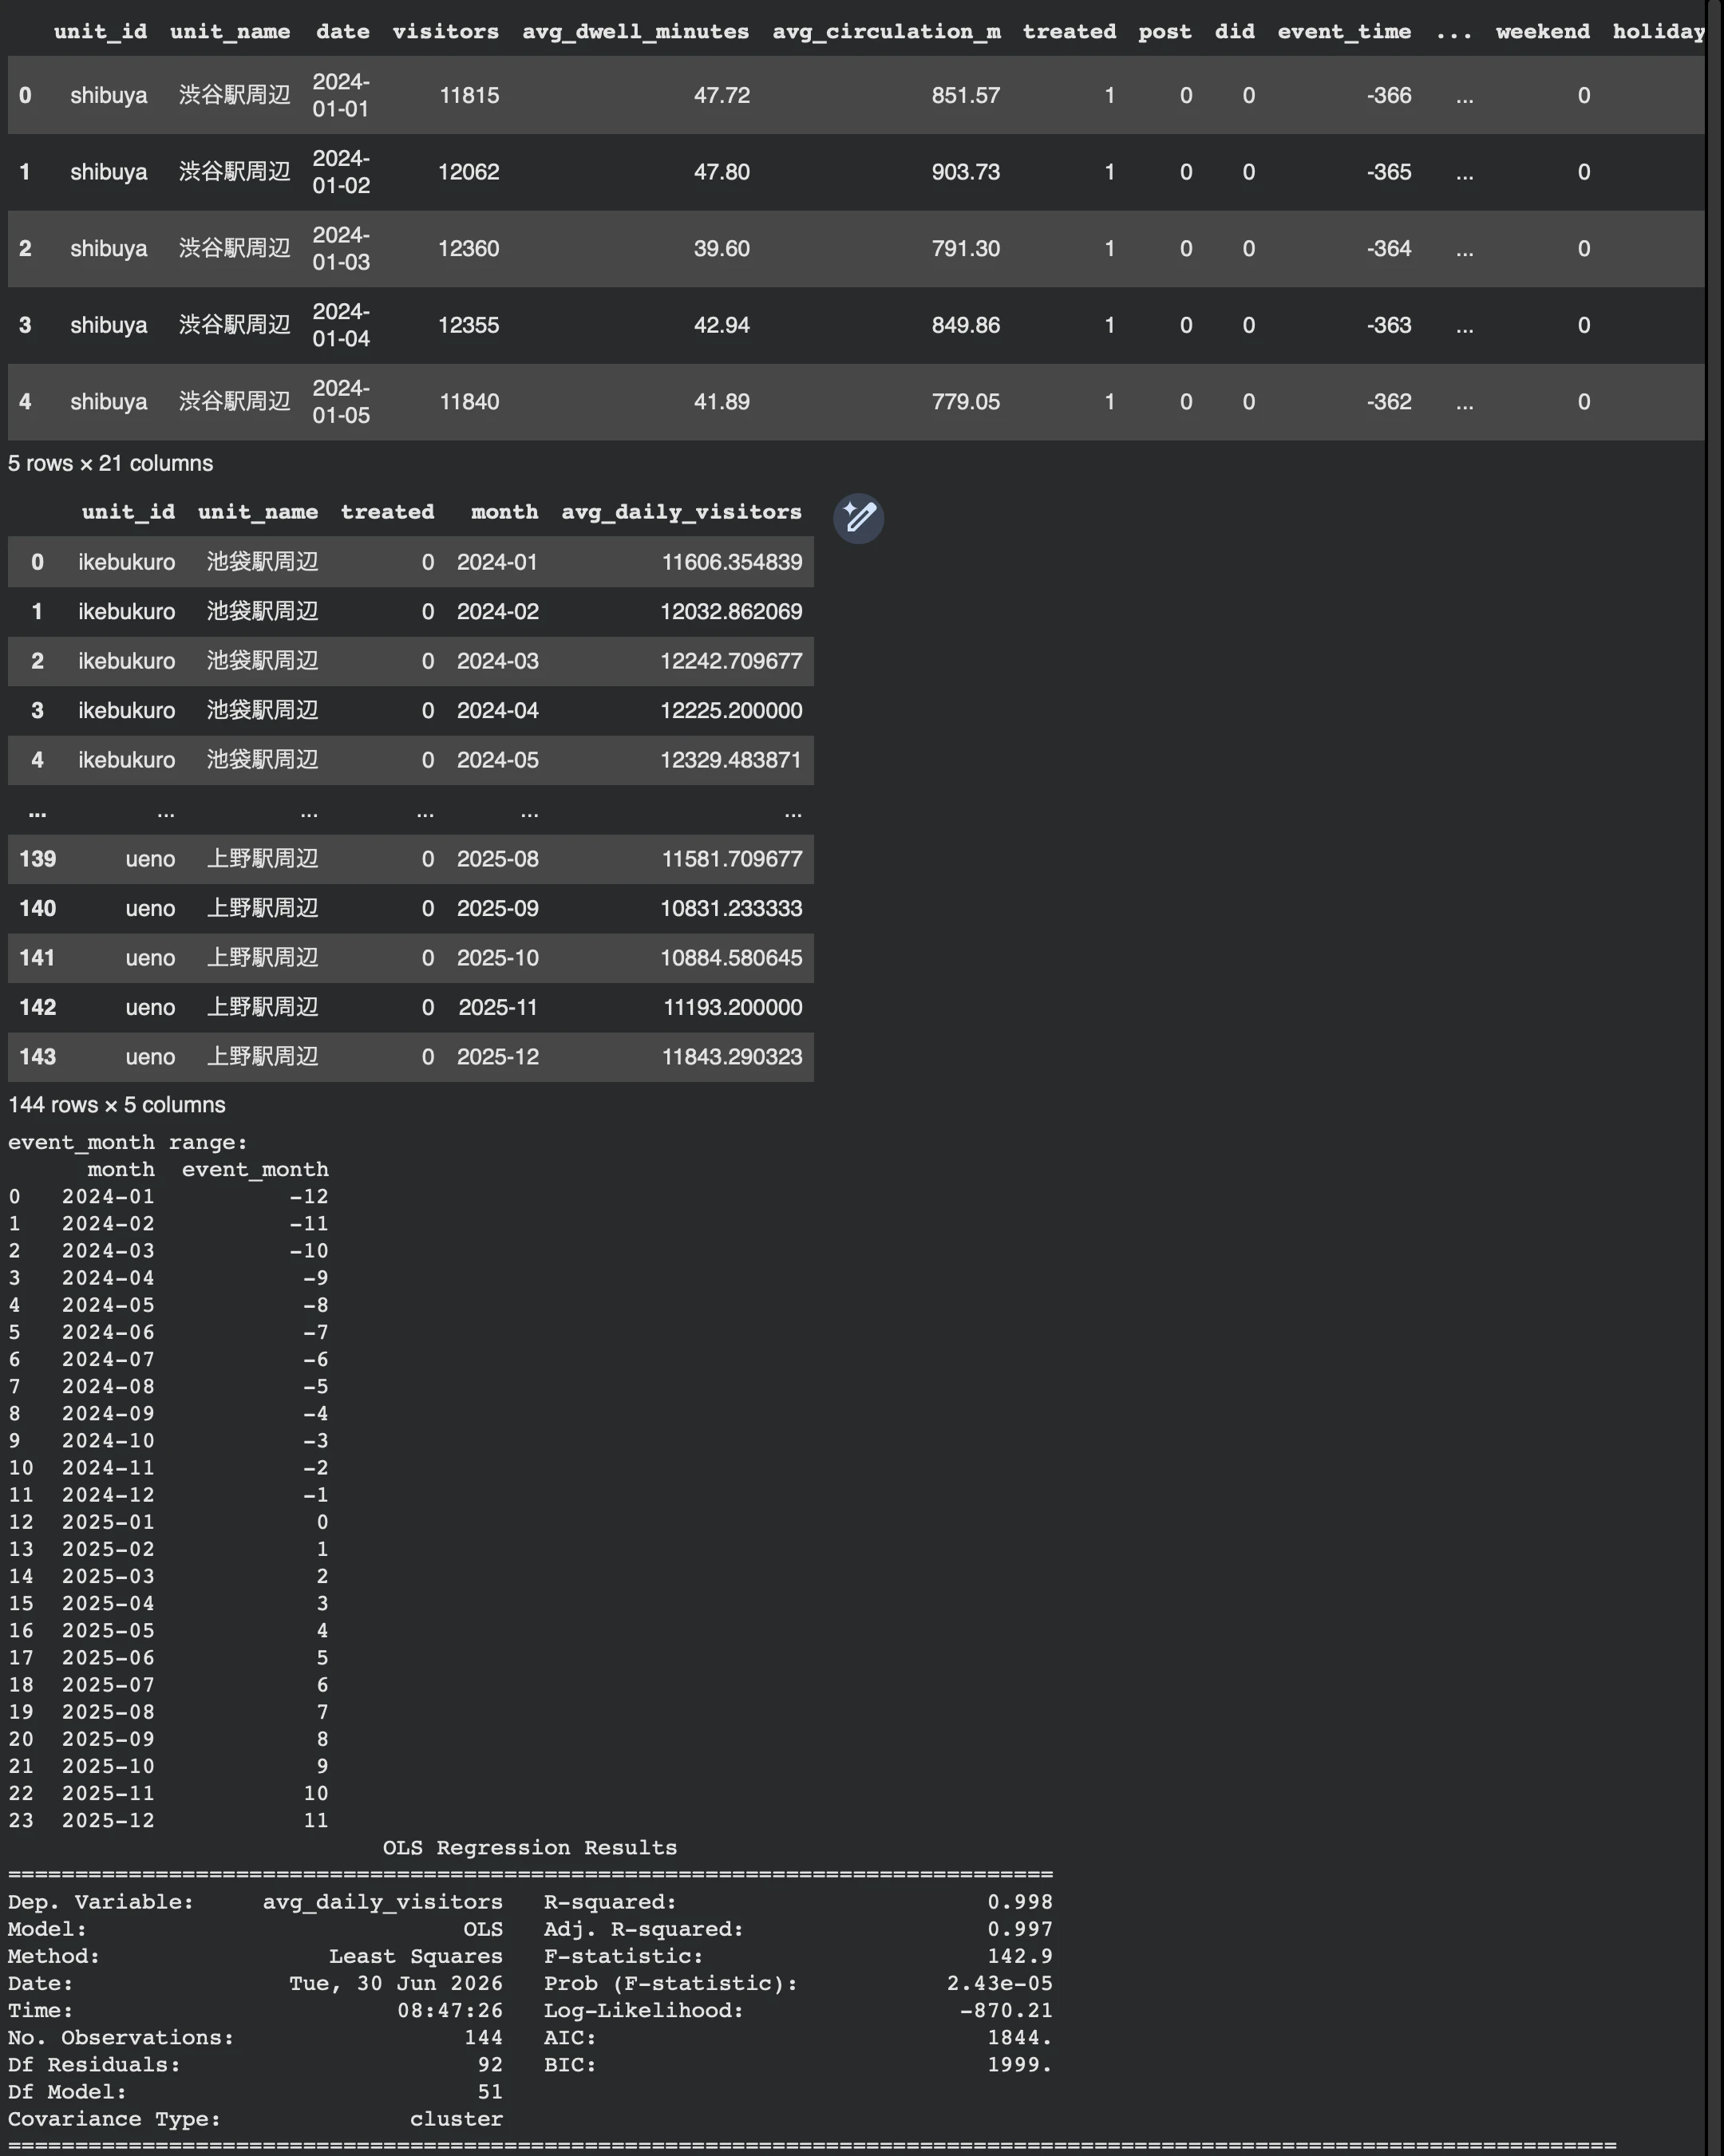Select ueno row value 11843.290323

pyautogui.click(x=732, y=1057)
